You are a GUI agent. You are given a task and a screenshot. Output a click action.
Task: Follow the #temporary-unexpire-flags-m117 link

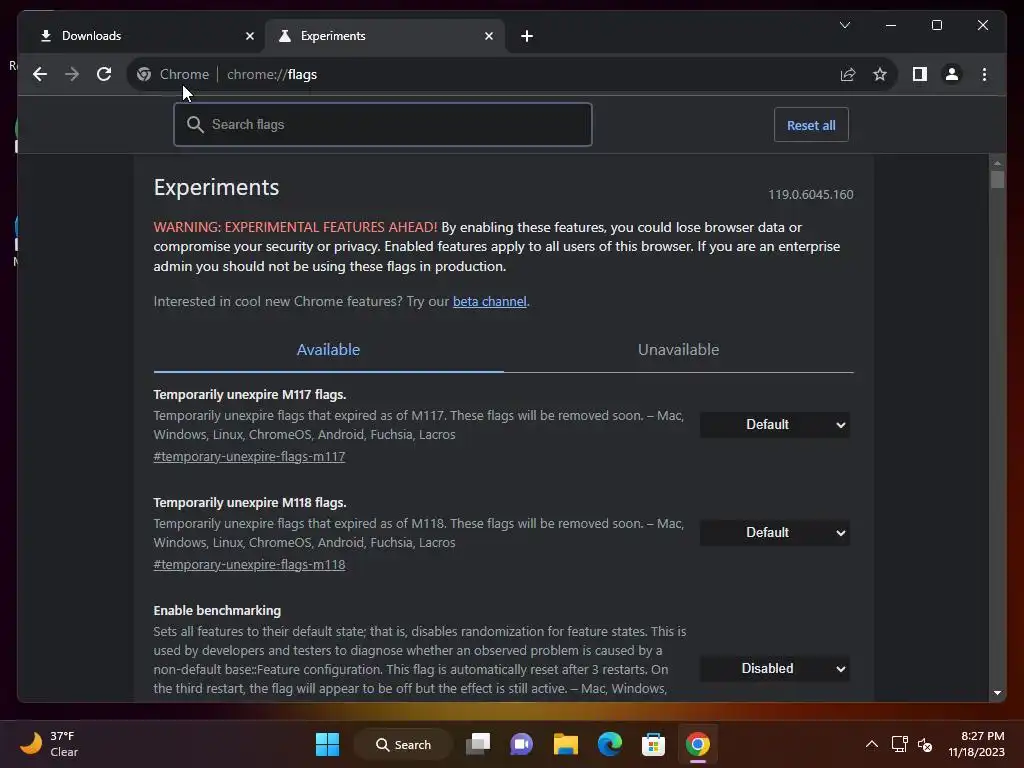click(249, 456)
